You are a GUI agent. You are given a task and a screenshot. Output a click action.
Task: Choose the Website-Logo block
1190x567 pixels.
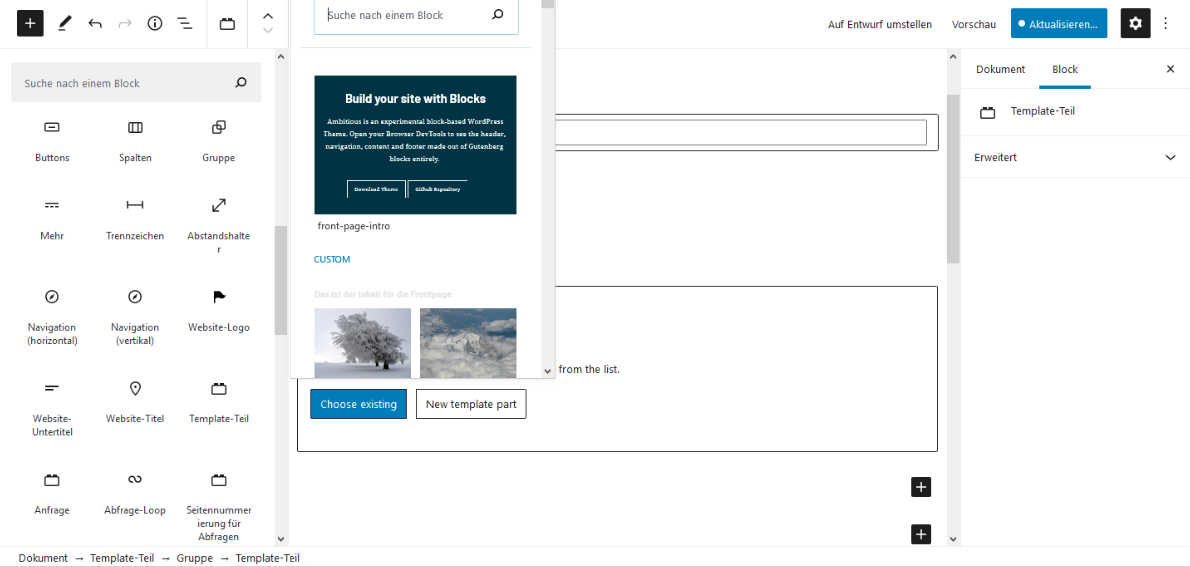218,298
